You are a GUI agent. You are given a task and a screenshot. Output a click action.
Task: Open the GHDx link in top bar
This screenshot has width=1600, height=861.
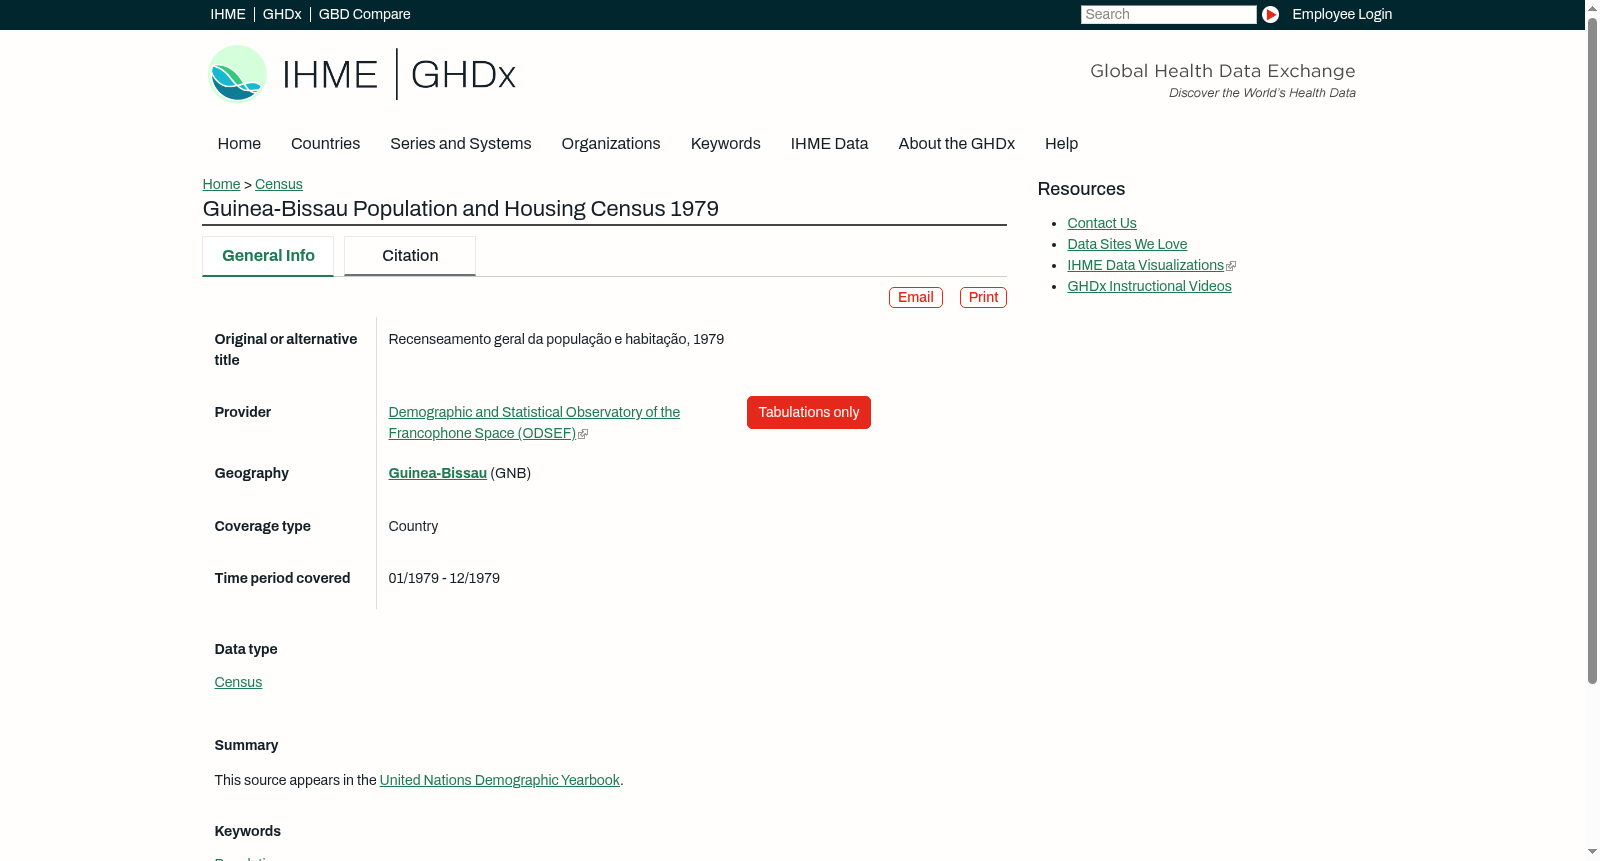282,14
